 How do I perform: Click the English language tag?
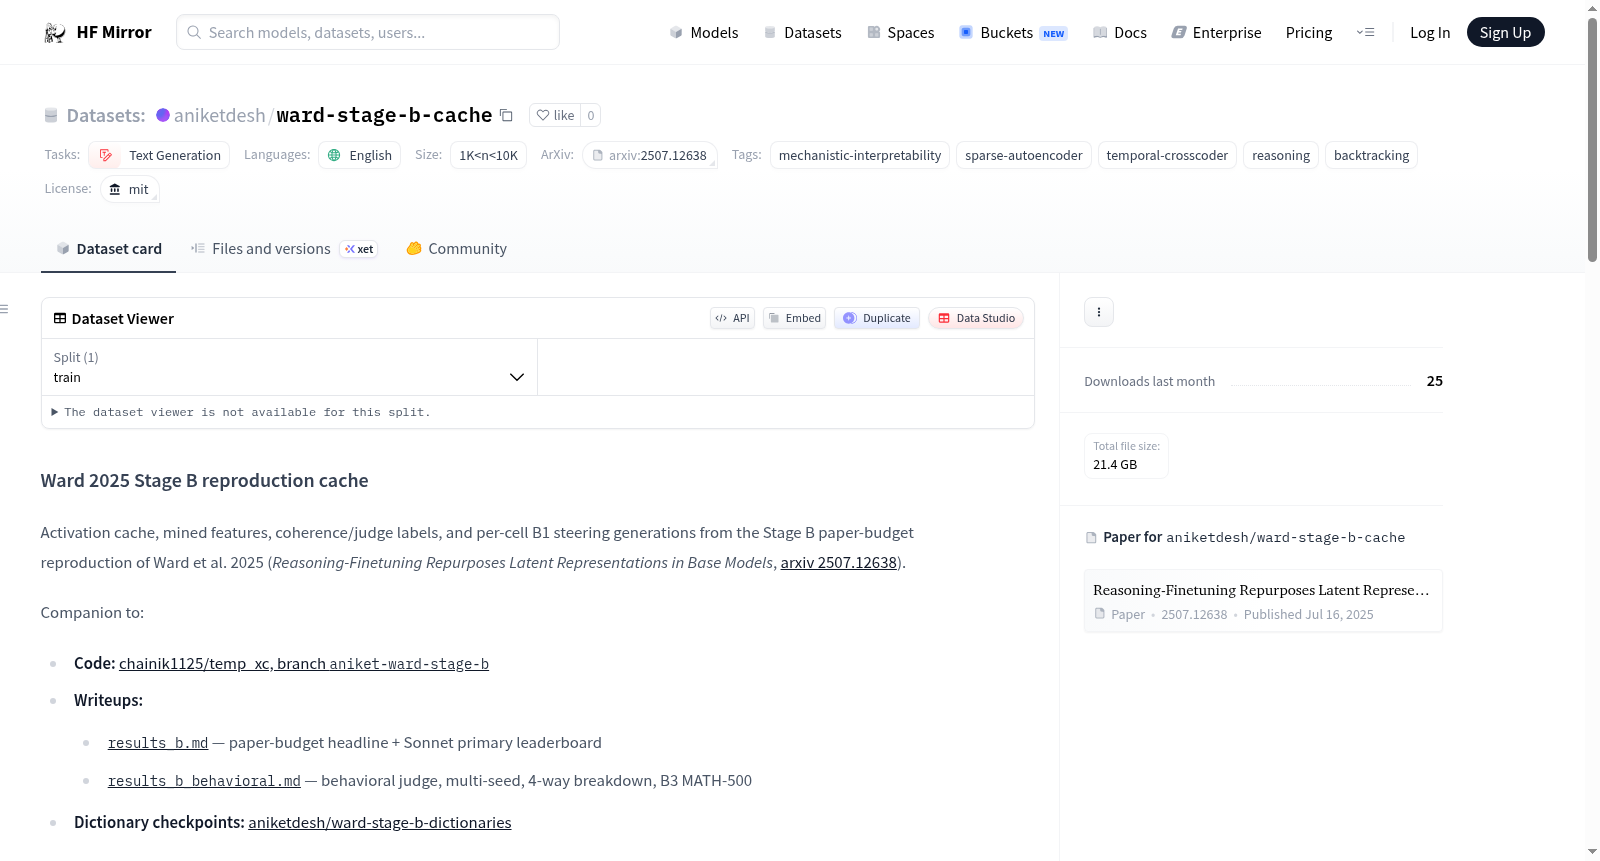click(x=360, y=155)
